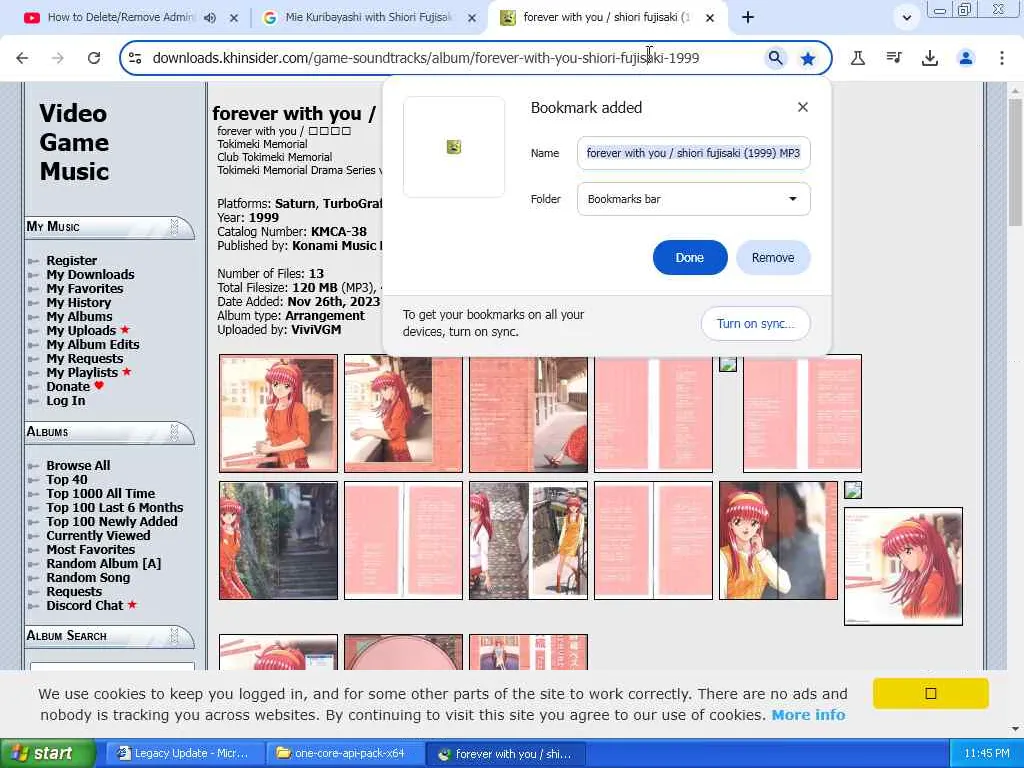Close the forever with you tab
The width and height of the screenshot is (1024, 768).
pyautogui.click(x=710, y=18)
